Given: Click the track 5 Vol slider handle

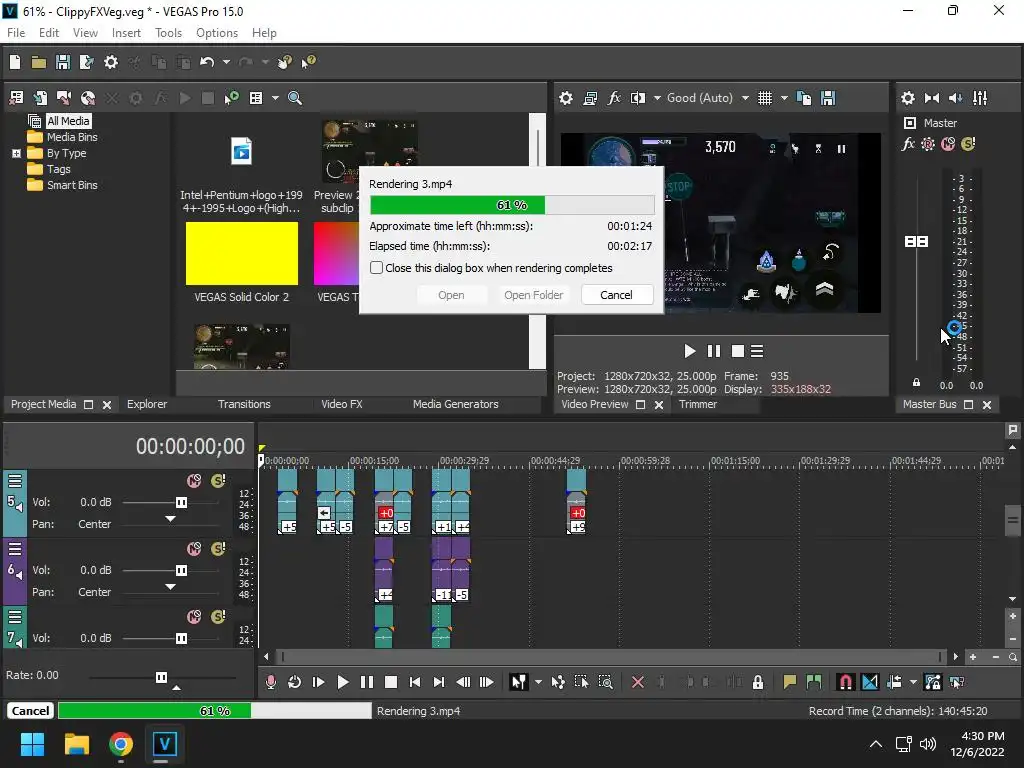Looking at the screenshot, I should point(182,502).
